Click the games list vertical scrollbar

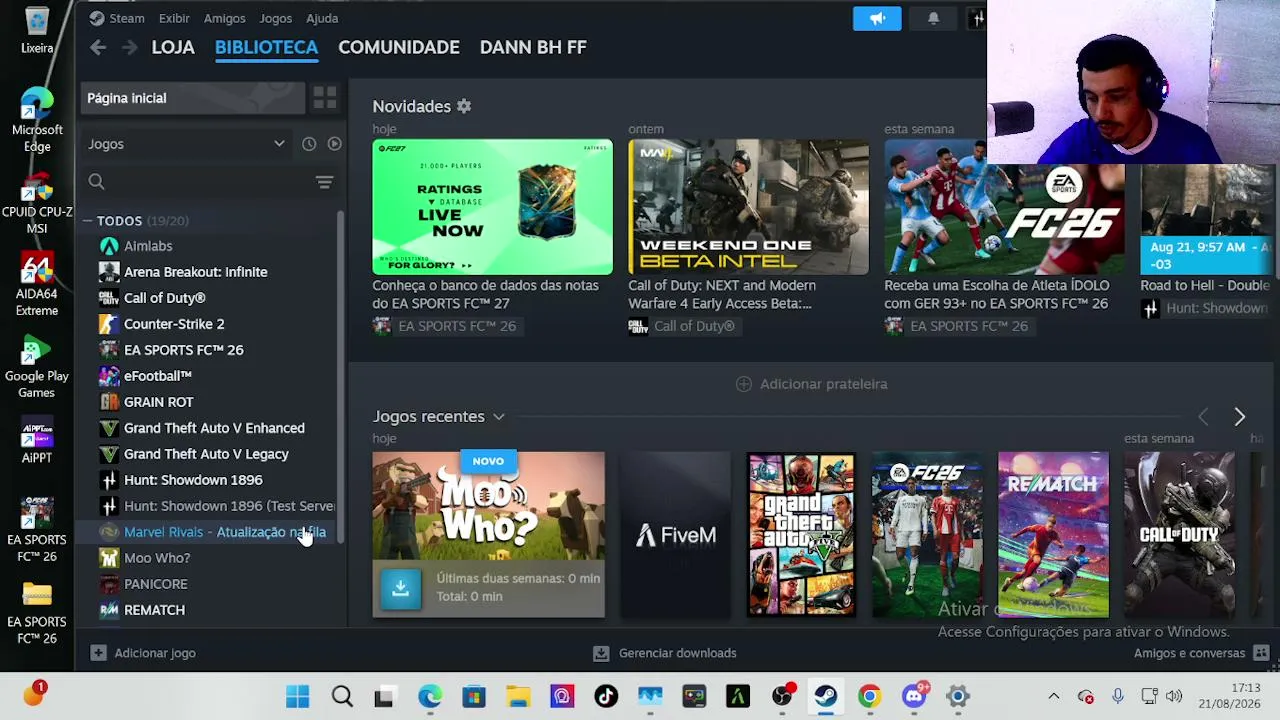tap(341, 378)
